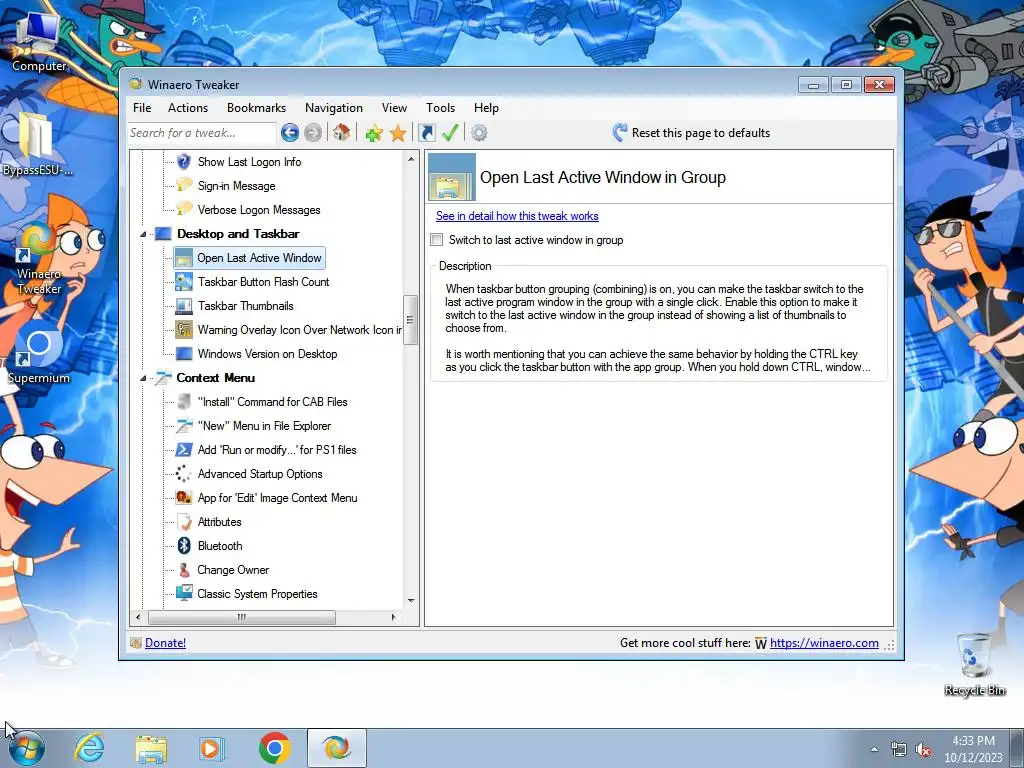Open bookmarks with the yellow star icon
The width and height of the screenshot is (1024, 768).
pos(398,133)
